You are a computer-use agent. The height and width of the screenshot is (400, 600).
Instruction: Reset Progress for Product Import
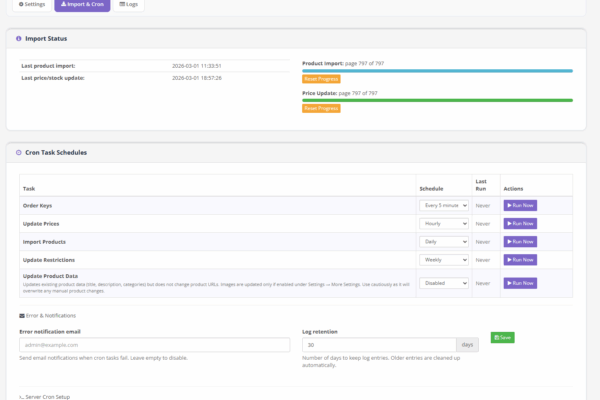tap(321, 79)
